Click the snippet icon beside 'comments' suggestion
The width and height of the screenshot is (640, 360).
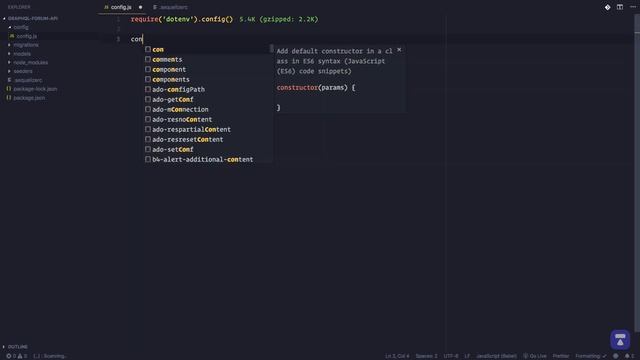point(148,59)
